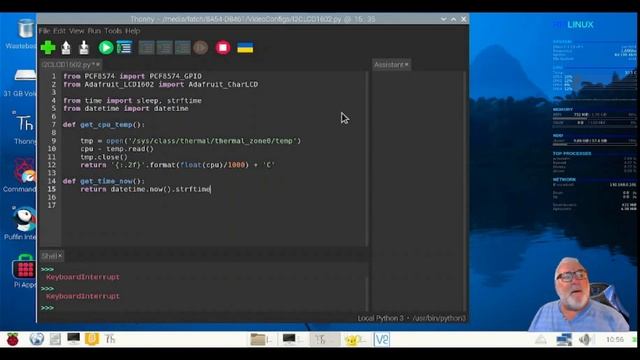
Task: Close the Assistant panel tab
Action: click(407, 64)
